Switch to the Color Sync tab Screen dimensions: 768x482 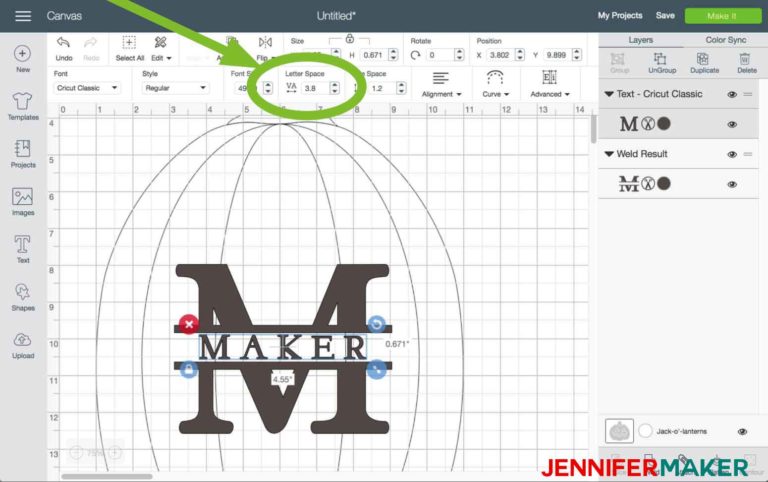tap(725, 40)
